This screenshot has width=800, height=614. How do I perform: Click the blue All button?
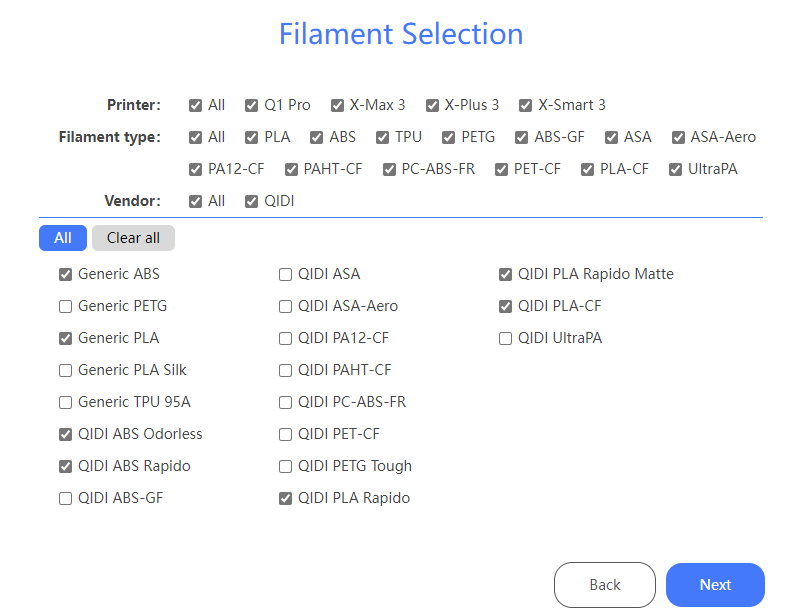[63, 238]
